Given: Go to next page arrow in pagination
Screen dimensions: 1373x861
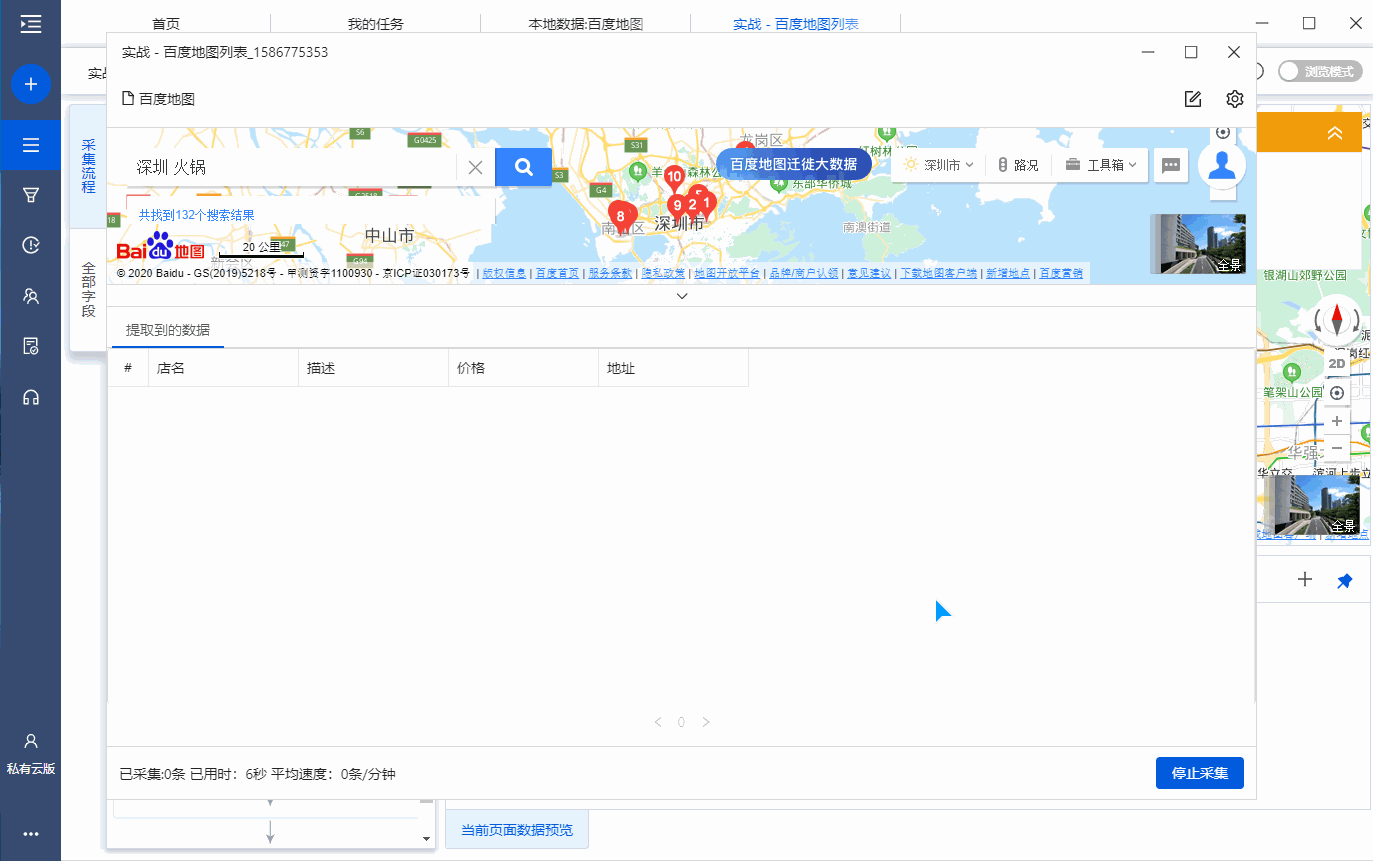Looking at the screenshot, I should pyautogui.click(x=706, y=722).
